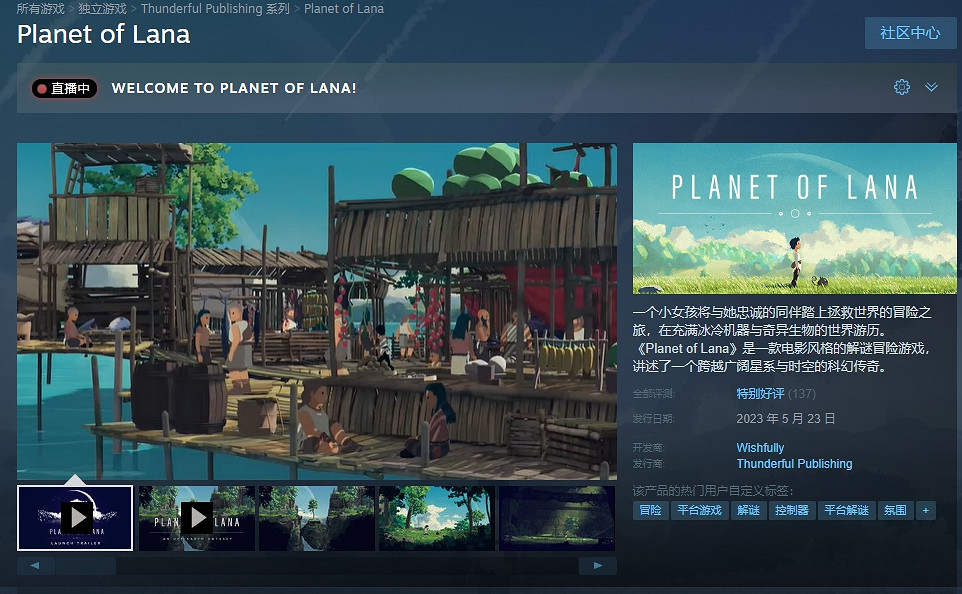Play the second trailer video thumbnail
This screenshot has width=962, height=594.
[x=196, y=517]
